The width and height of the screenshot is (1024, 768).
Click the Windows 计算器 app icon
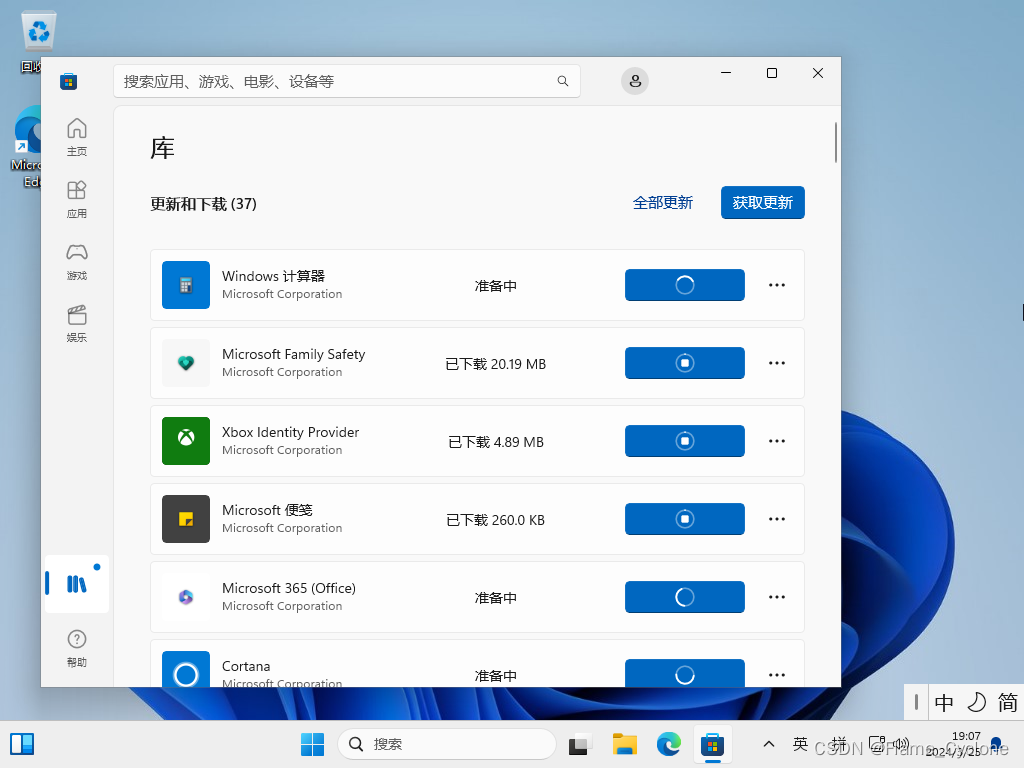pyautogui.click(x=186, y=285)
